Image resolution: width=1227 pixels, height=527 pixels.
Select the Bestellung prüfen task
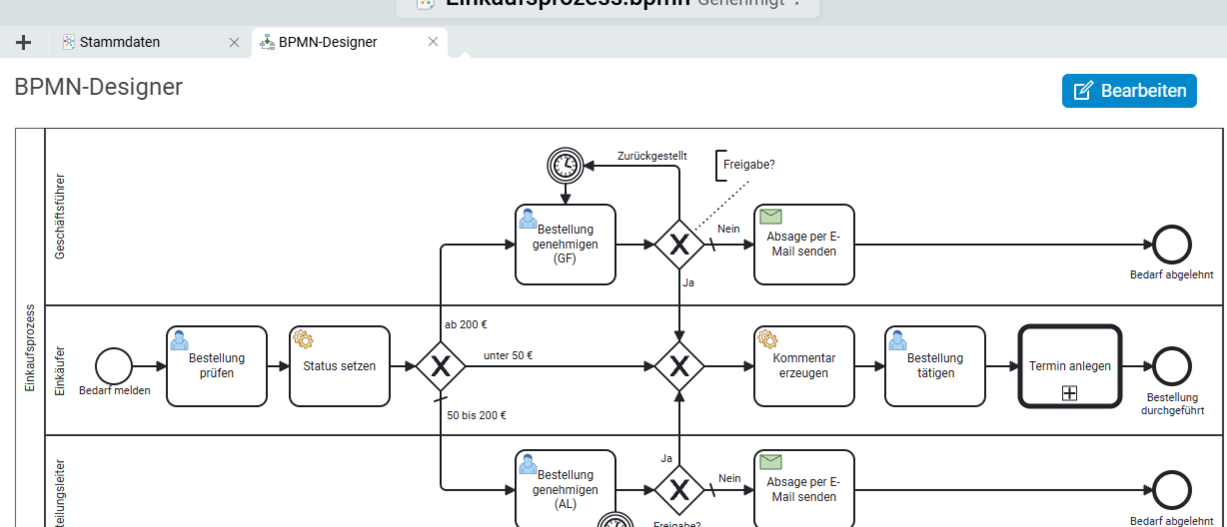tap(217, 366)
